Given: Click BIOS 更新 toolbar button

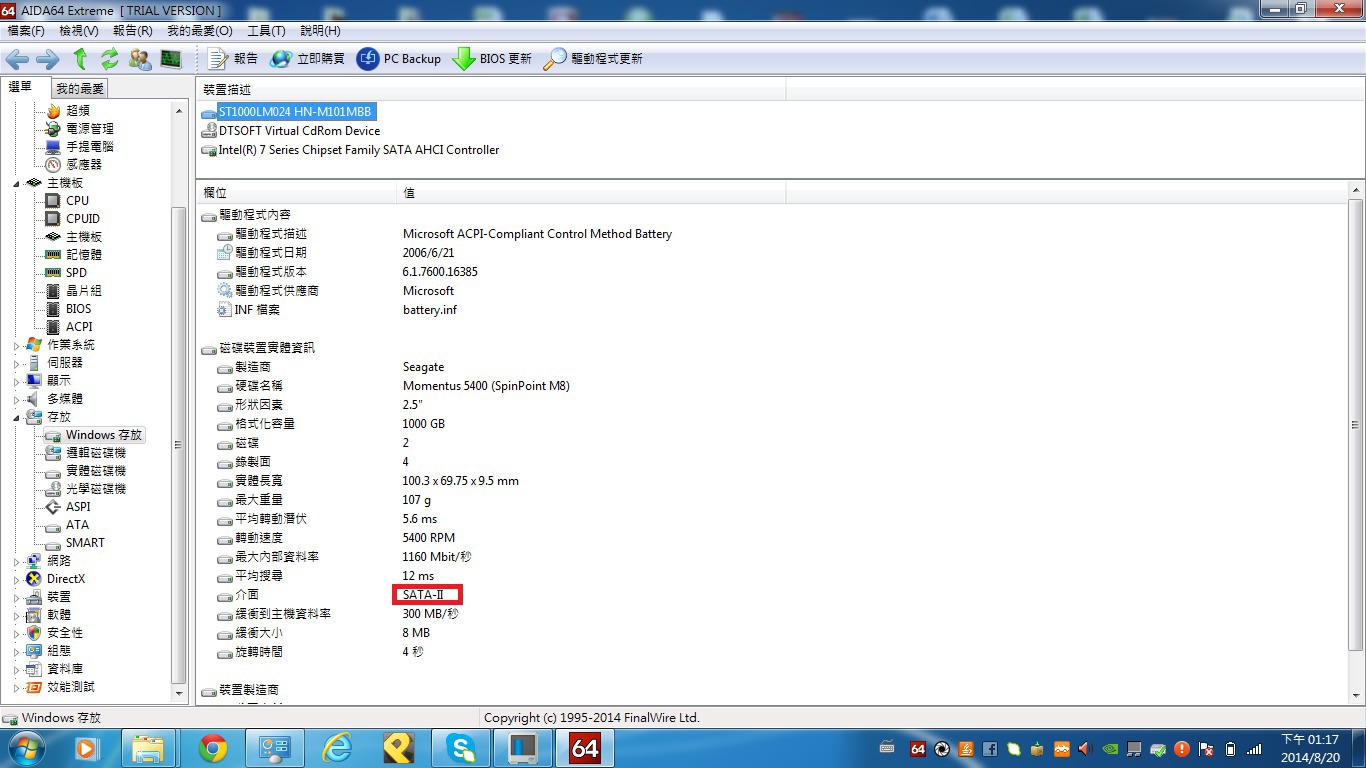Looking at the screenshot, I should (x=492, y=59).
